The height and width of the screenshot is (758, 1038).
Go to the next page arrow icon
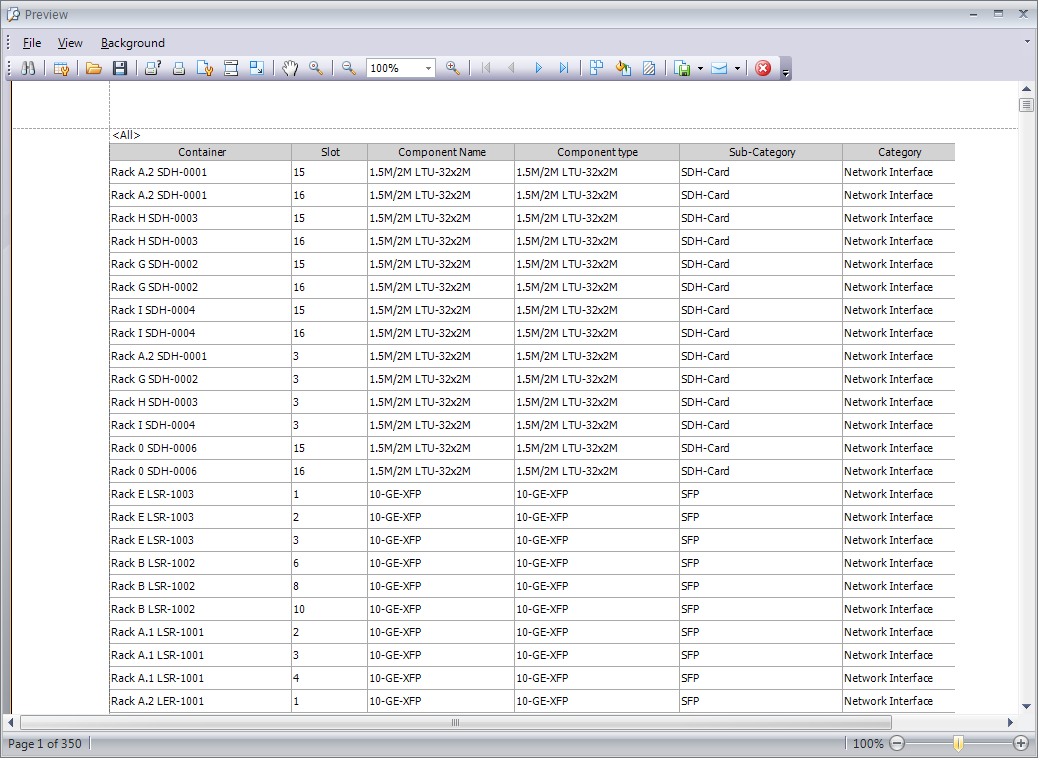point(538,68)
